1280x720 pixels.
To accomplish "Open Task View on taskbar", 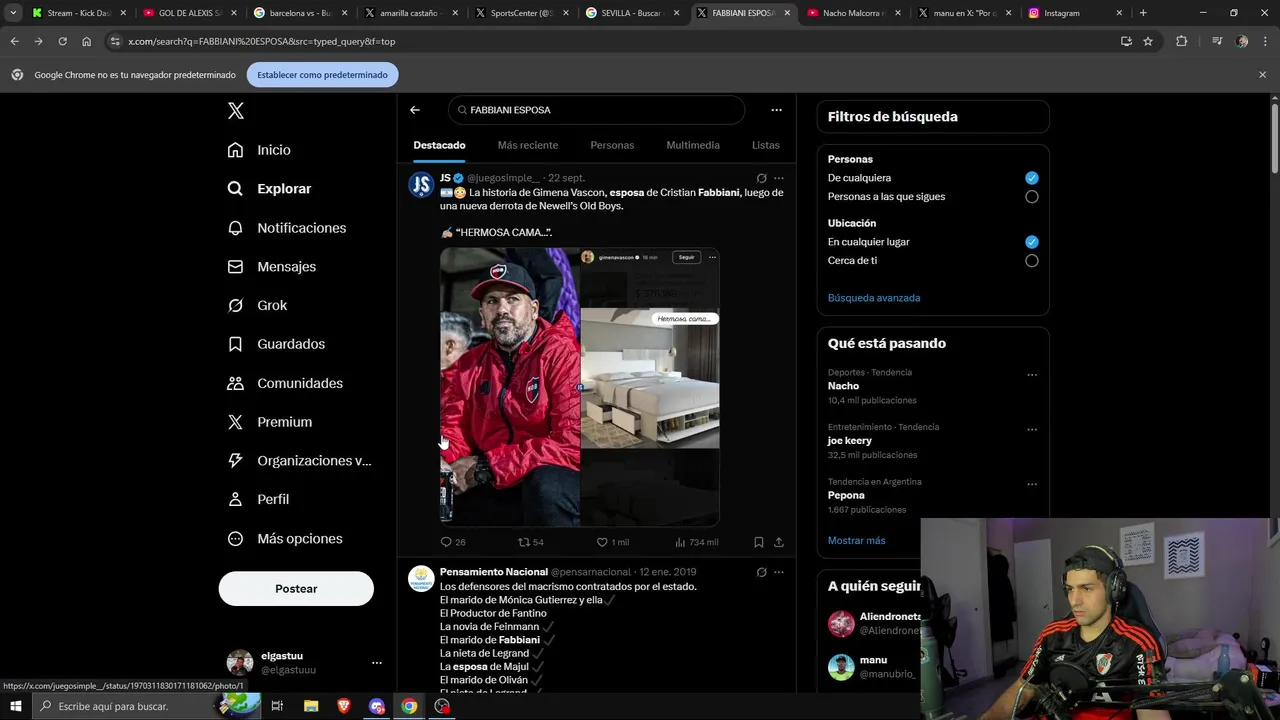I will click(x=277, y=706).
